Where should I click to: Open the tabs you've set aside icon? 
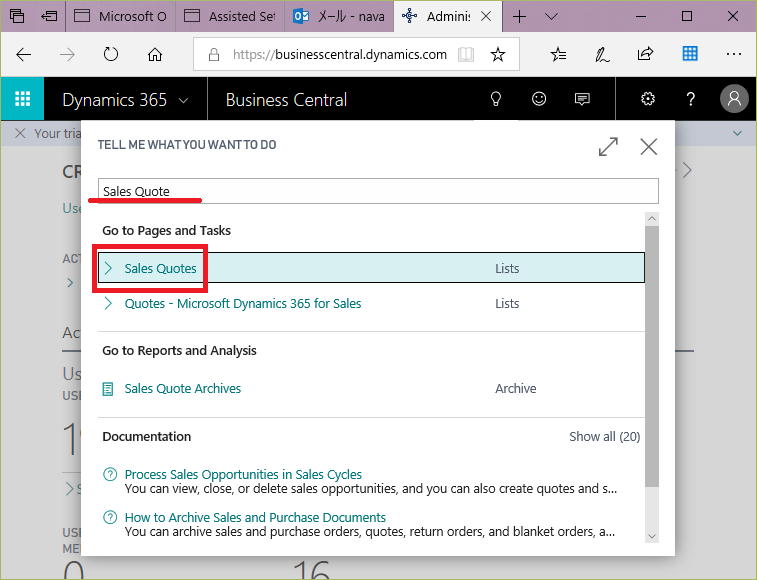tap(17, 16)
